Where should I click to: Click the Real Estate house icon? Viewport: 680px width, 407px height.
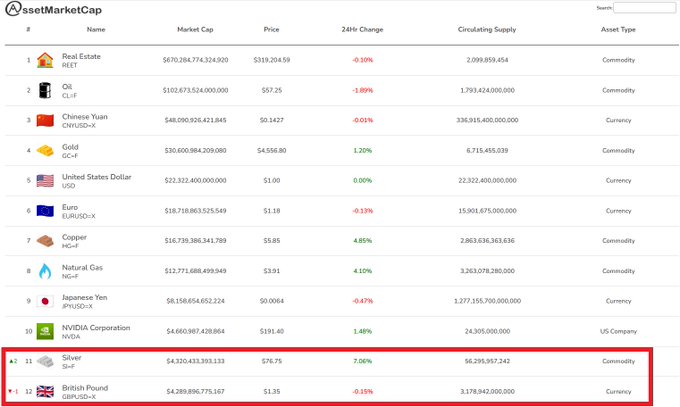(45, 60)
